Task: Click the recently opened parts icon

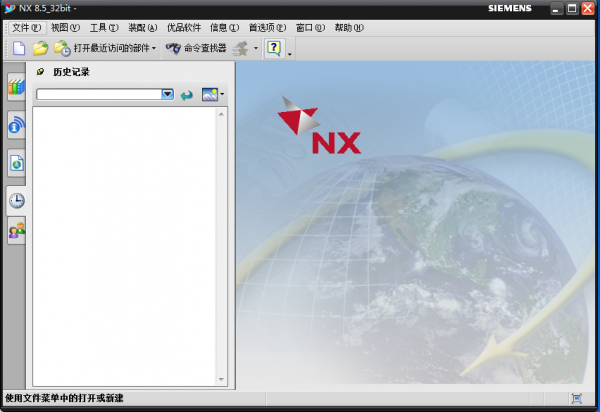Action: (x=62, y=49)
